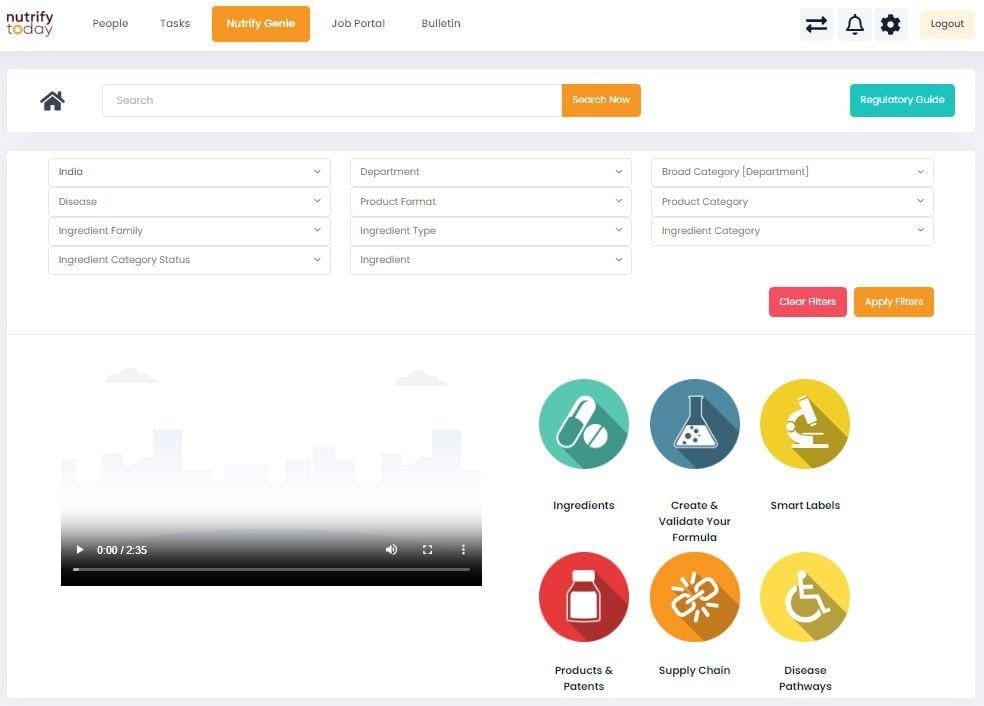
Task: Play the intro video
Action: [80, 550]
